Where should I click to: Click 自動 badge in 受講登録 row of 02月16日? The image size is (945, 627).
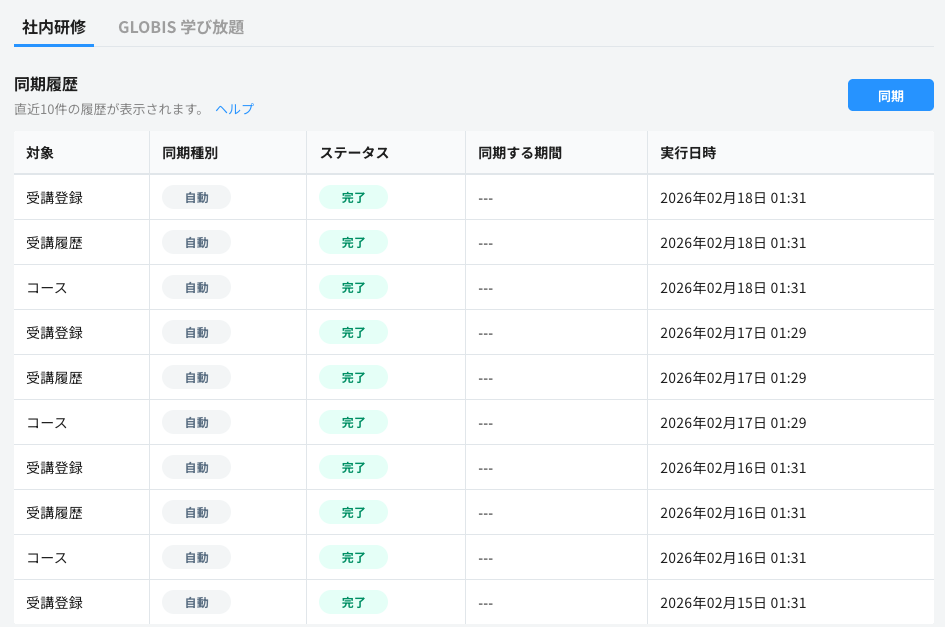click(196, 468)
